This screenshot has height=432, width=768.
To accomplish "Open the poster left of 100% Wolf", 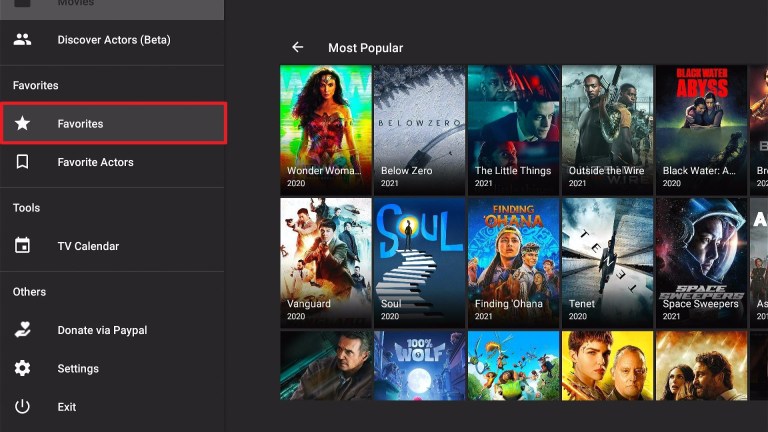I will point(326,365).
